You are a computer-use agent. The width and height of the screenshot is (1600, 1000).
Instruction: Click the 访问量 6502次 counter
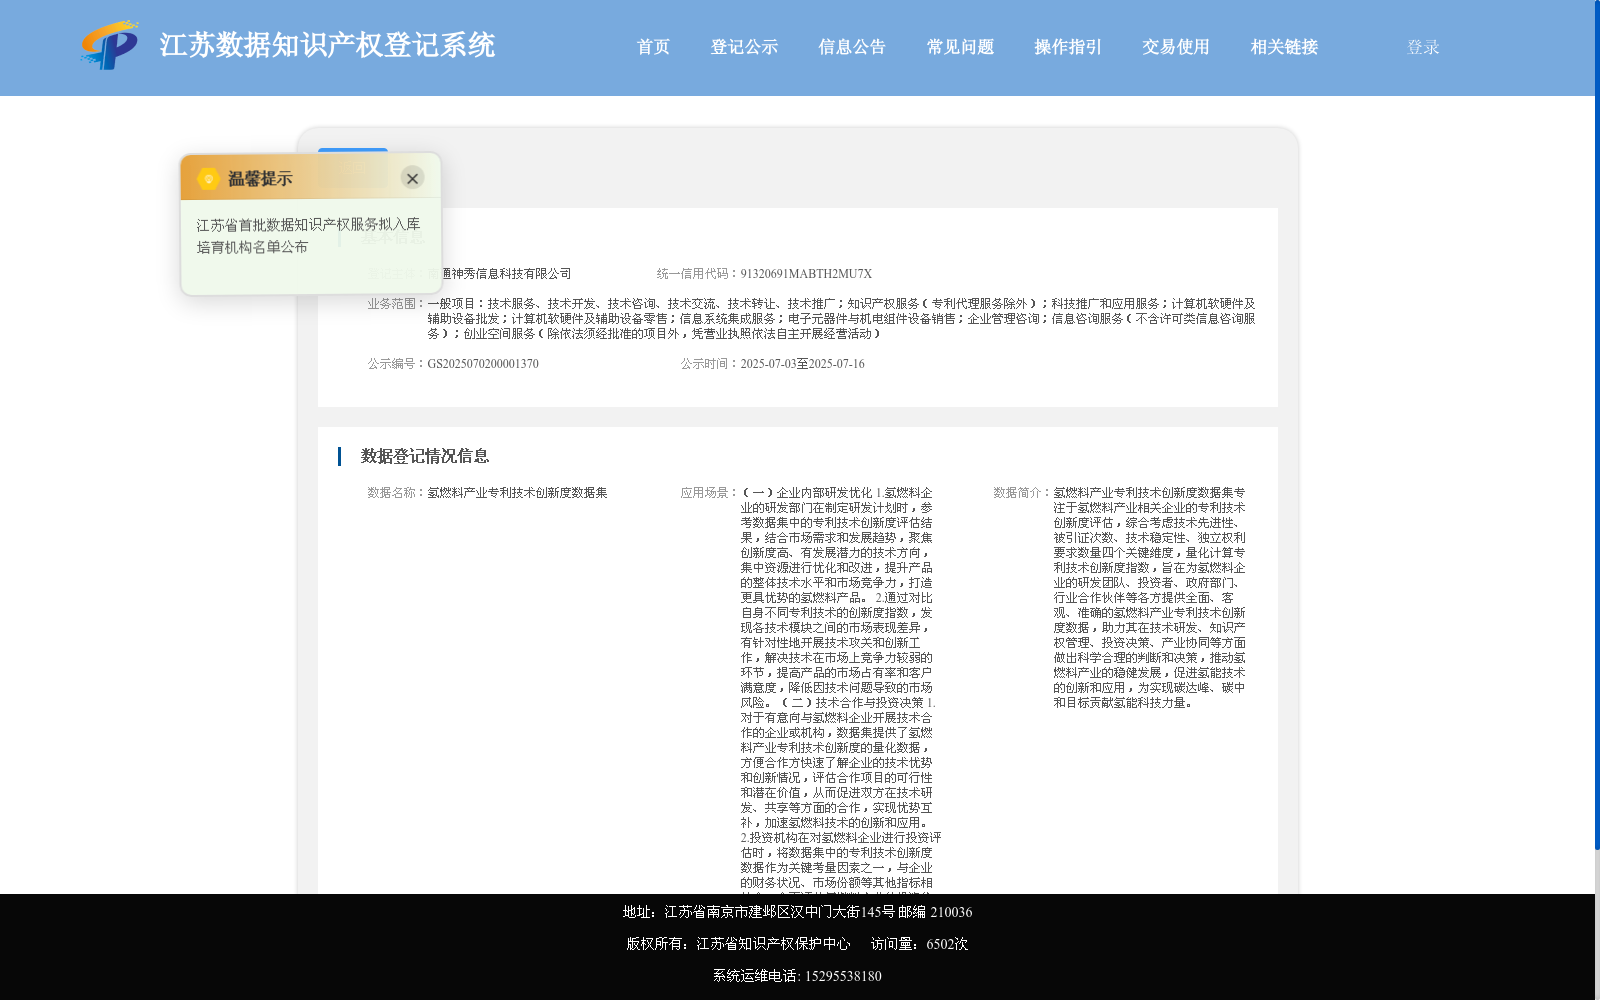coord(919,944)
